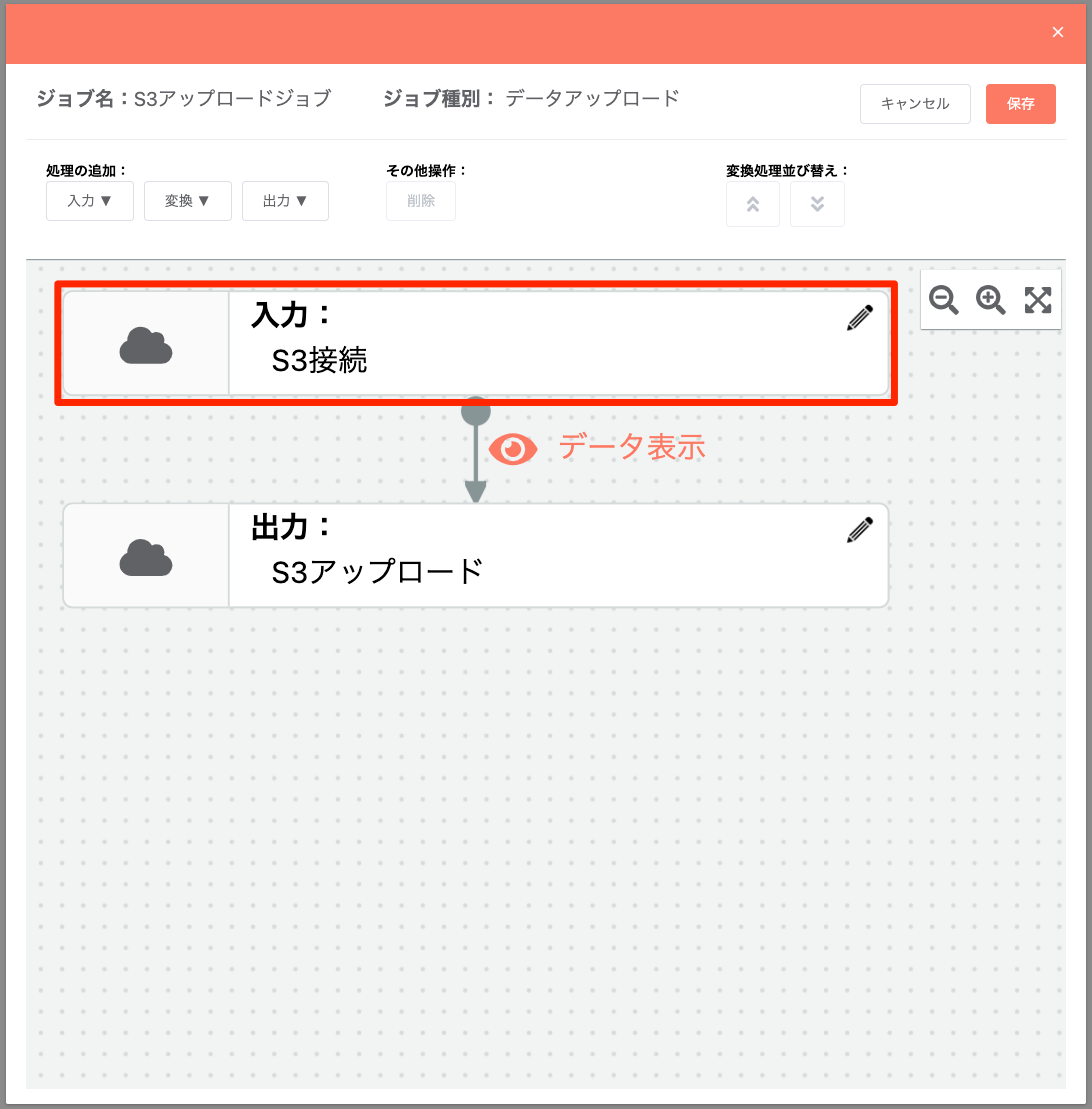Click the zoom out magnifier icon
1092x1109 pixels.
coord(943,300)
